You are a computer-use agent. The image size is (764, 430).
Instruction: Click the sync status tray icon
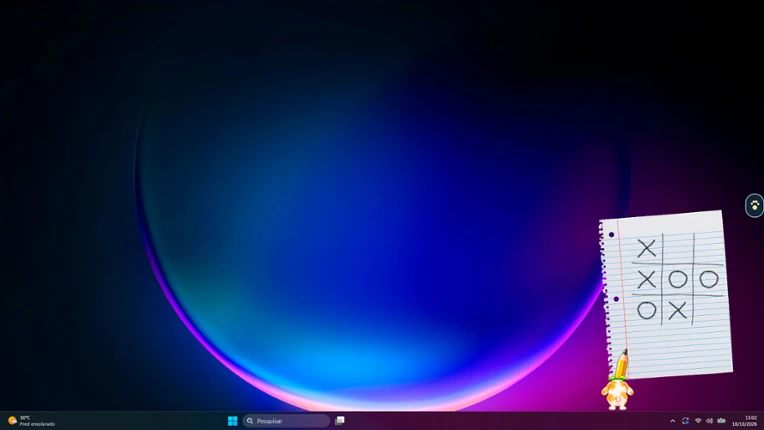(686, 421)
